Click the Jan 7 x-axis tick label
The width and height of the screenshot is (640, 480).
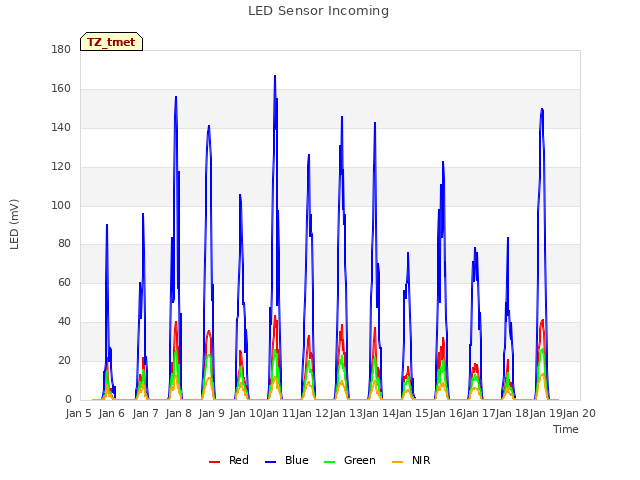pyautogui.click(x=145, y=413)
